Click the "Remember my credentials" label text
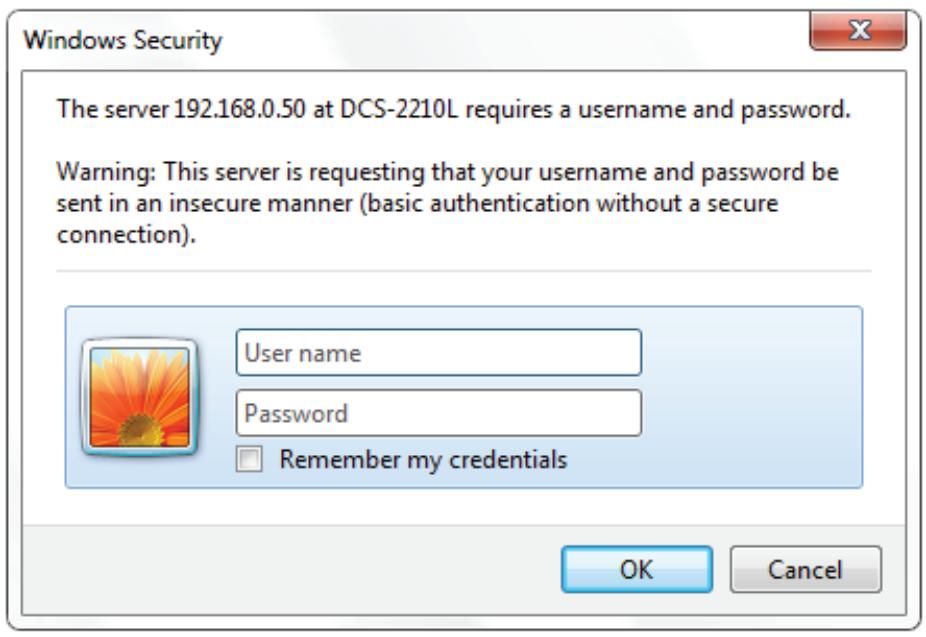This screenshot has height=637, width=926. (x=423, y=460)
